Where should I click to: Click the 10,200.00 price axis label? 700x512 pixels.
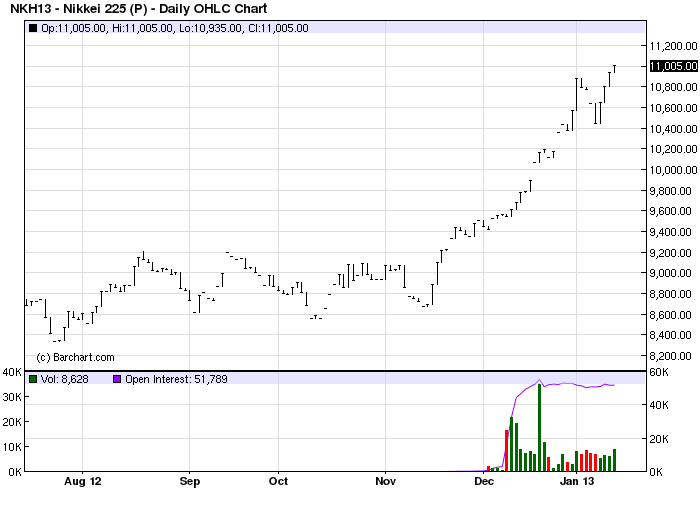tap(673, 149)
